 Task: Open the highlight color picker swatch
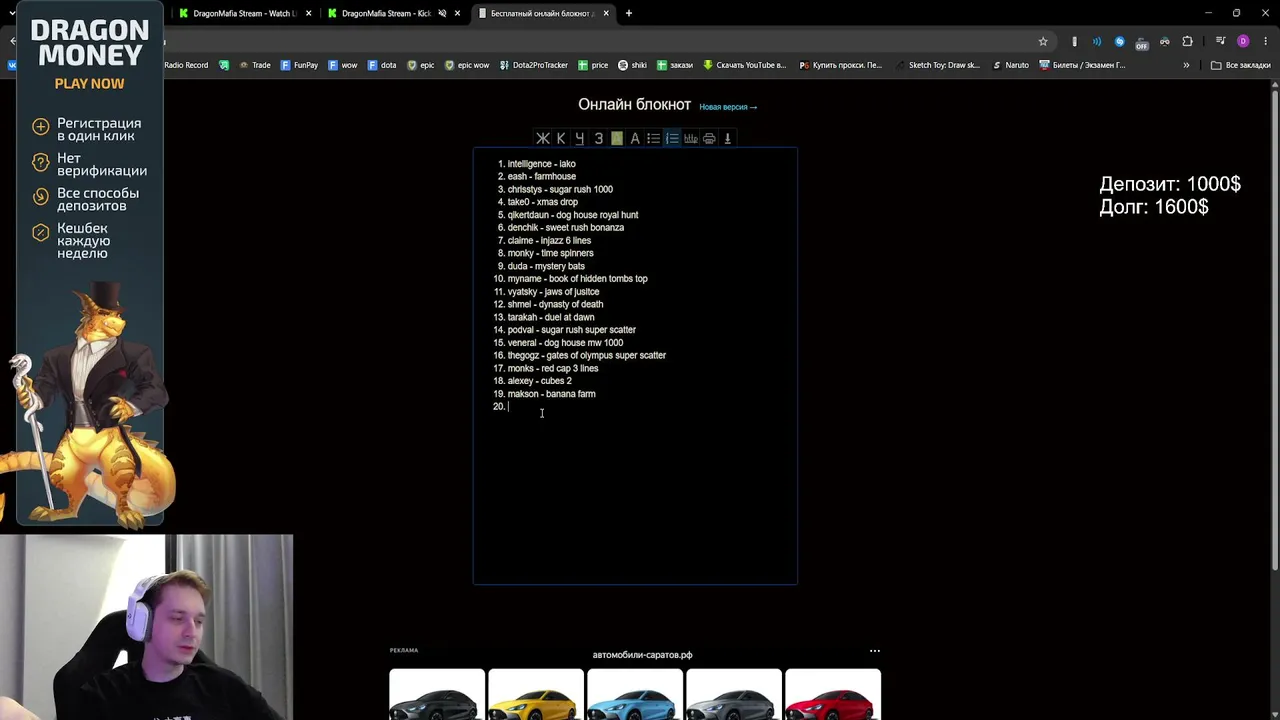tap(617, 139)
